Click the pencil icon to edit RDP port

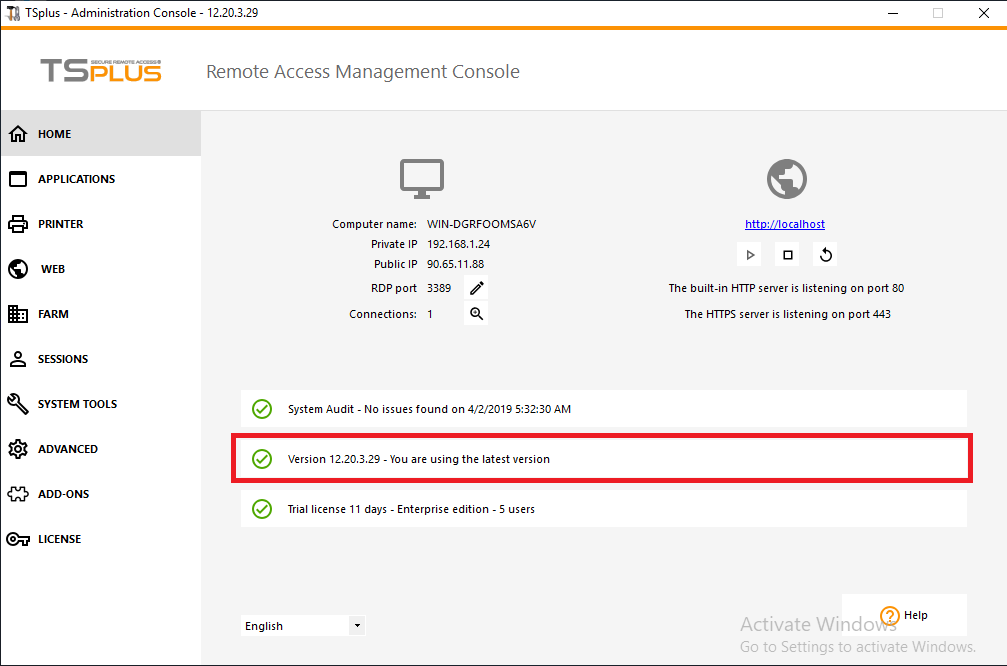tap(477, 288)
